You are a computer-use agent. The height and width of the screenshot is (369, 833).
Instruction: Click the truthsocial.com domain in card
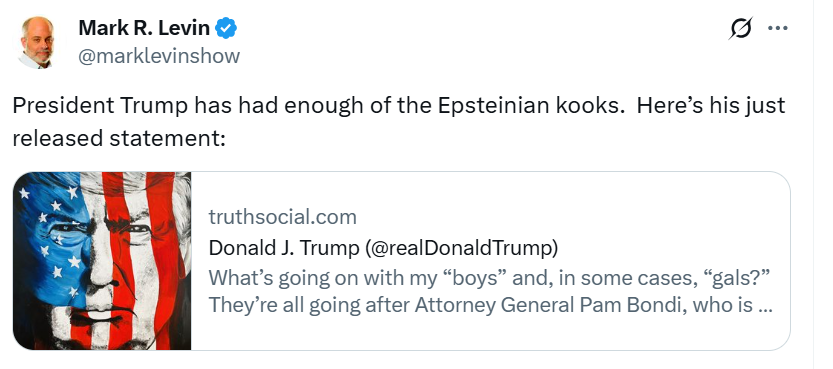[282, 217]
